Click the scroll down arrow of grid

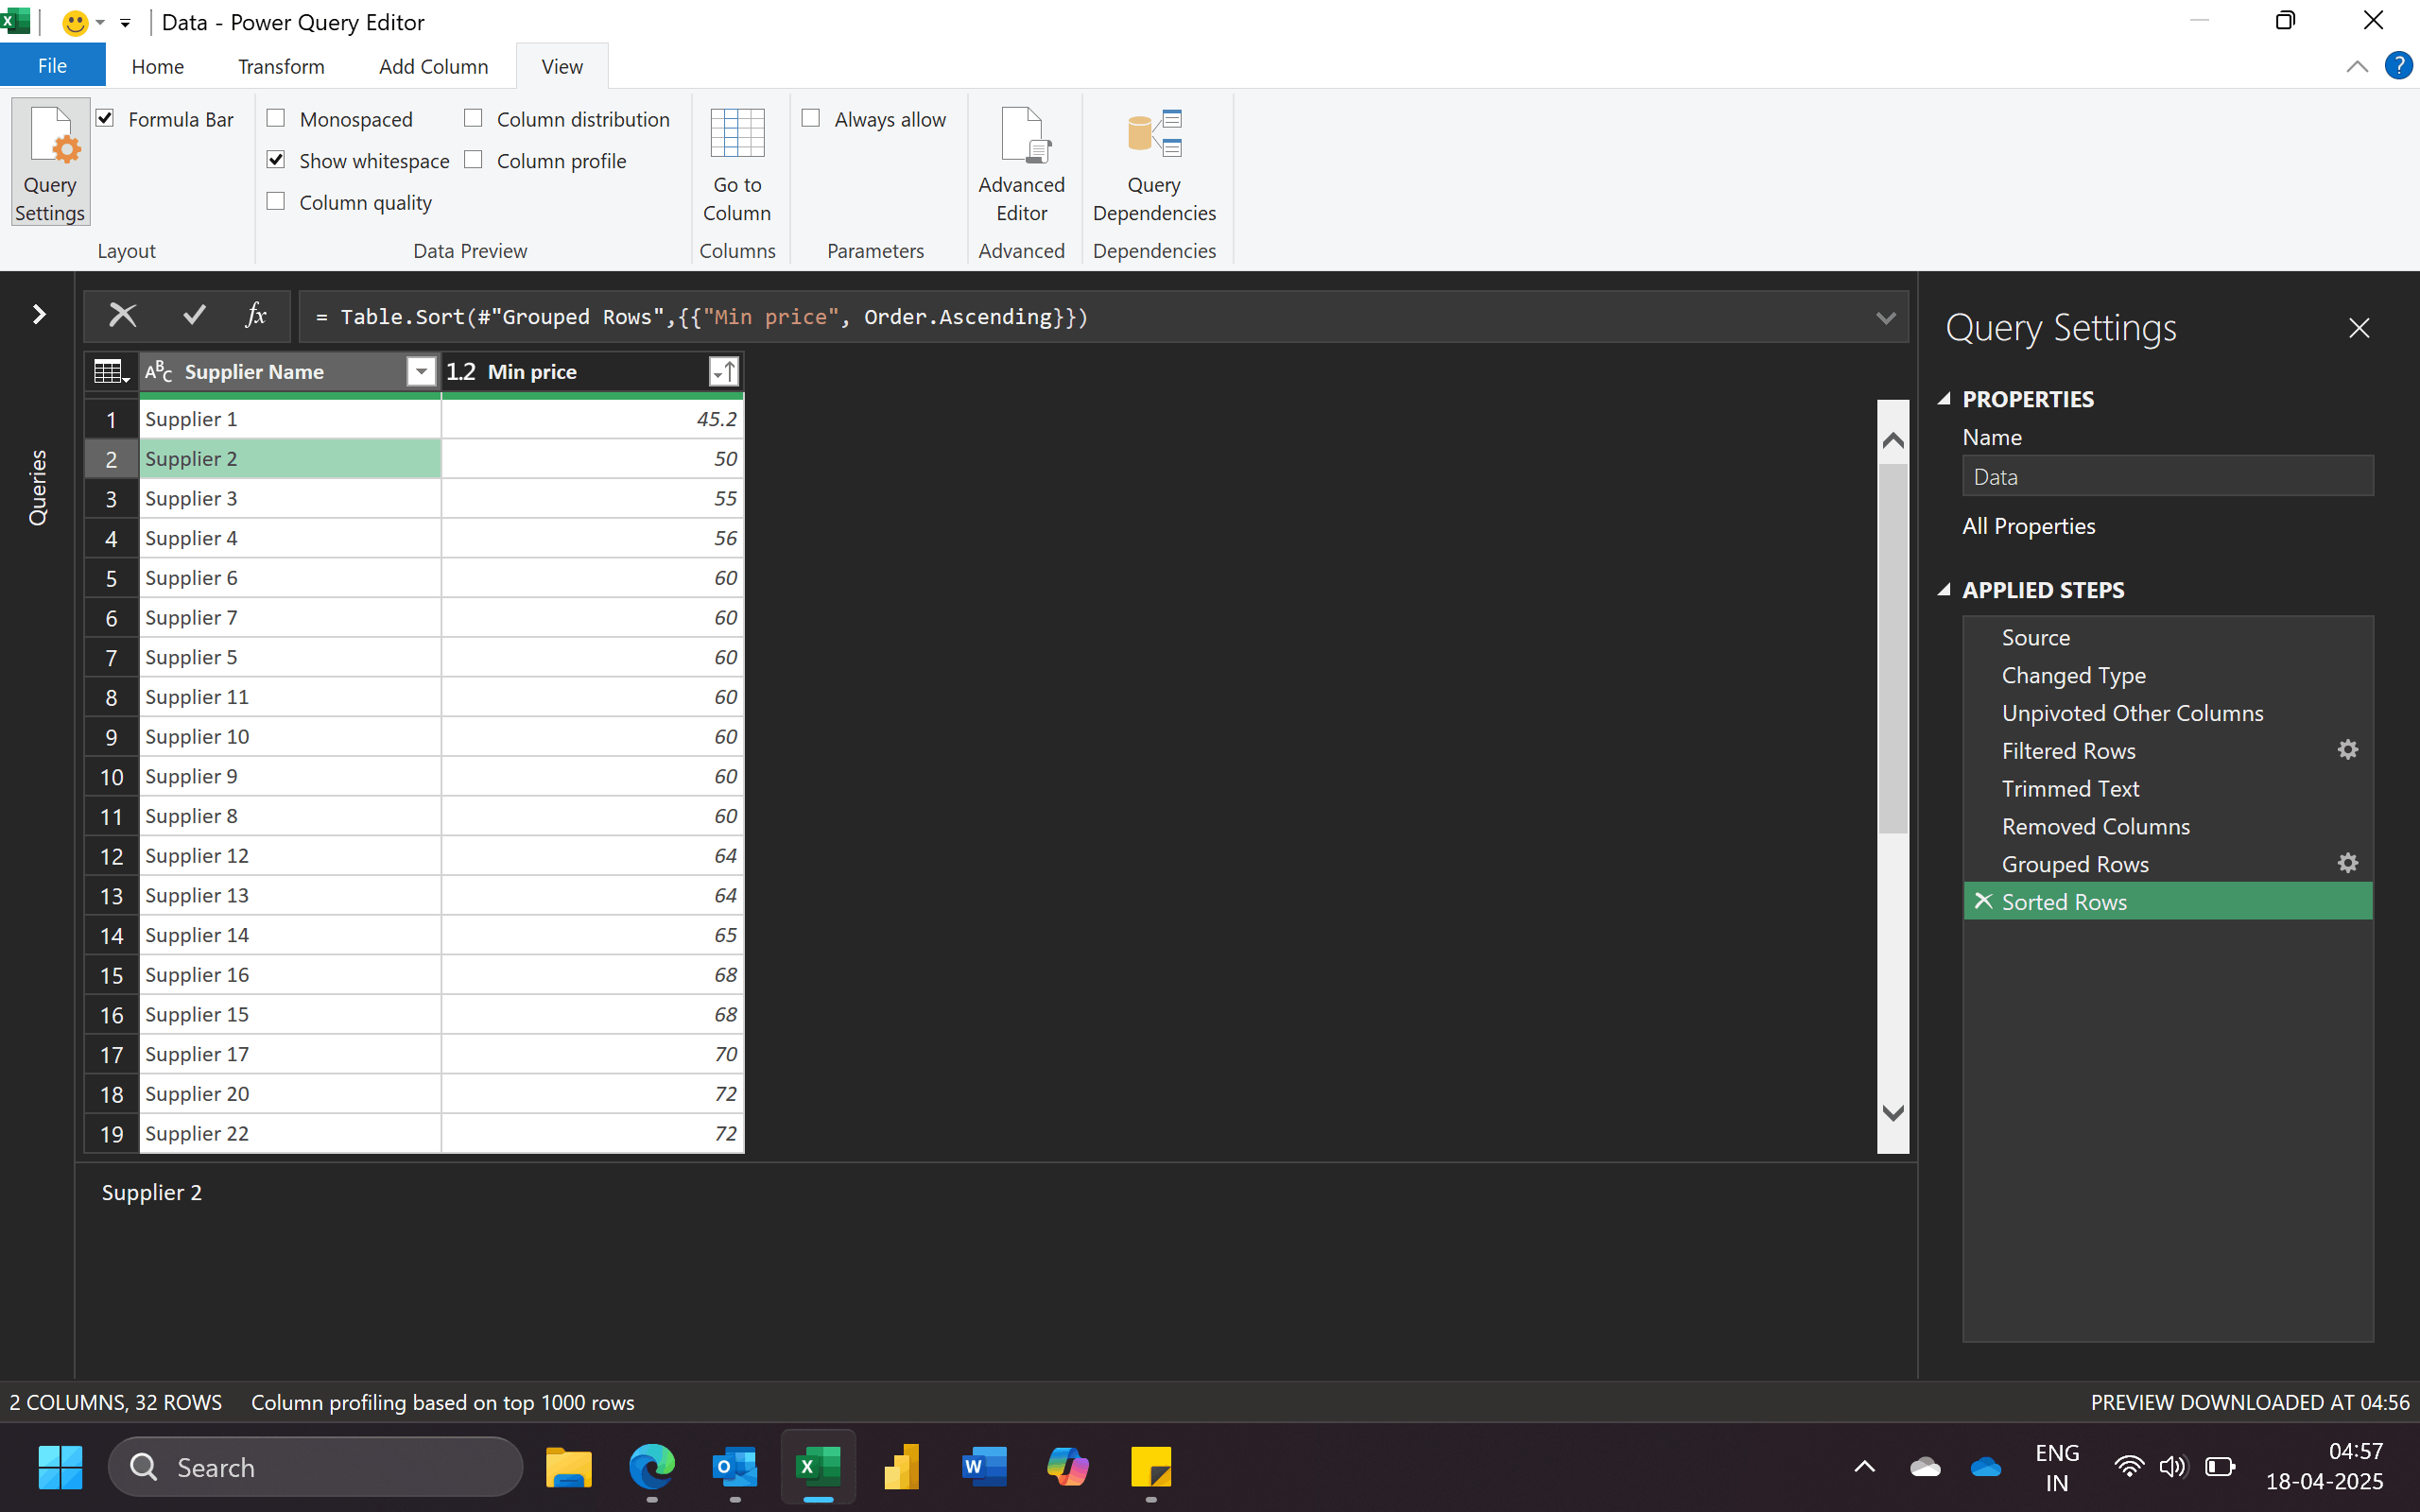(1892, 1113)
